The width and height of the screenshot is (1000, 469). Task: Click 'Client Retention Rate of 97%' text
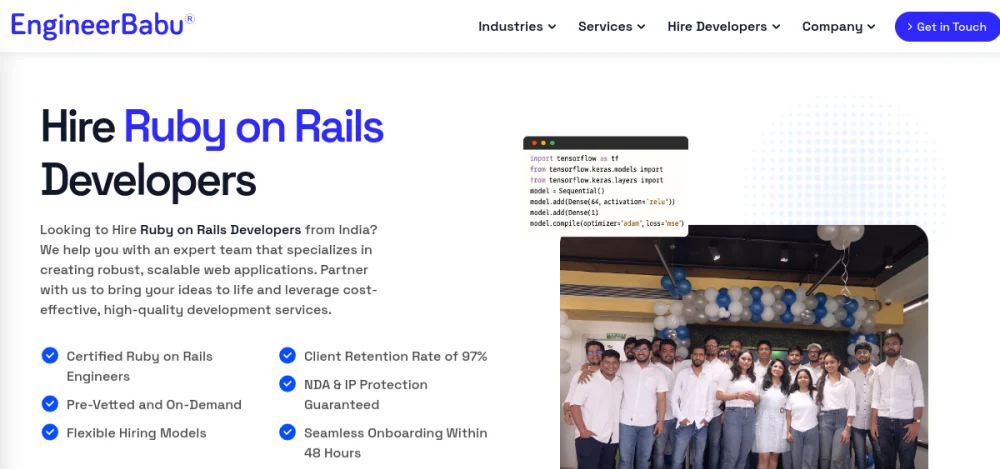coord(395,356)
